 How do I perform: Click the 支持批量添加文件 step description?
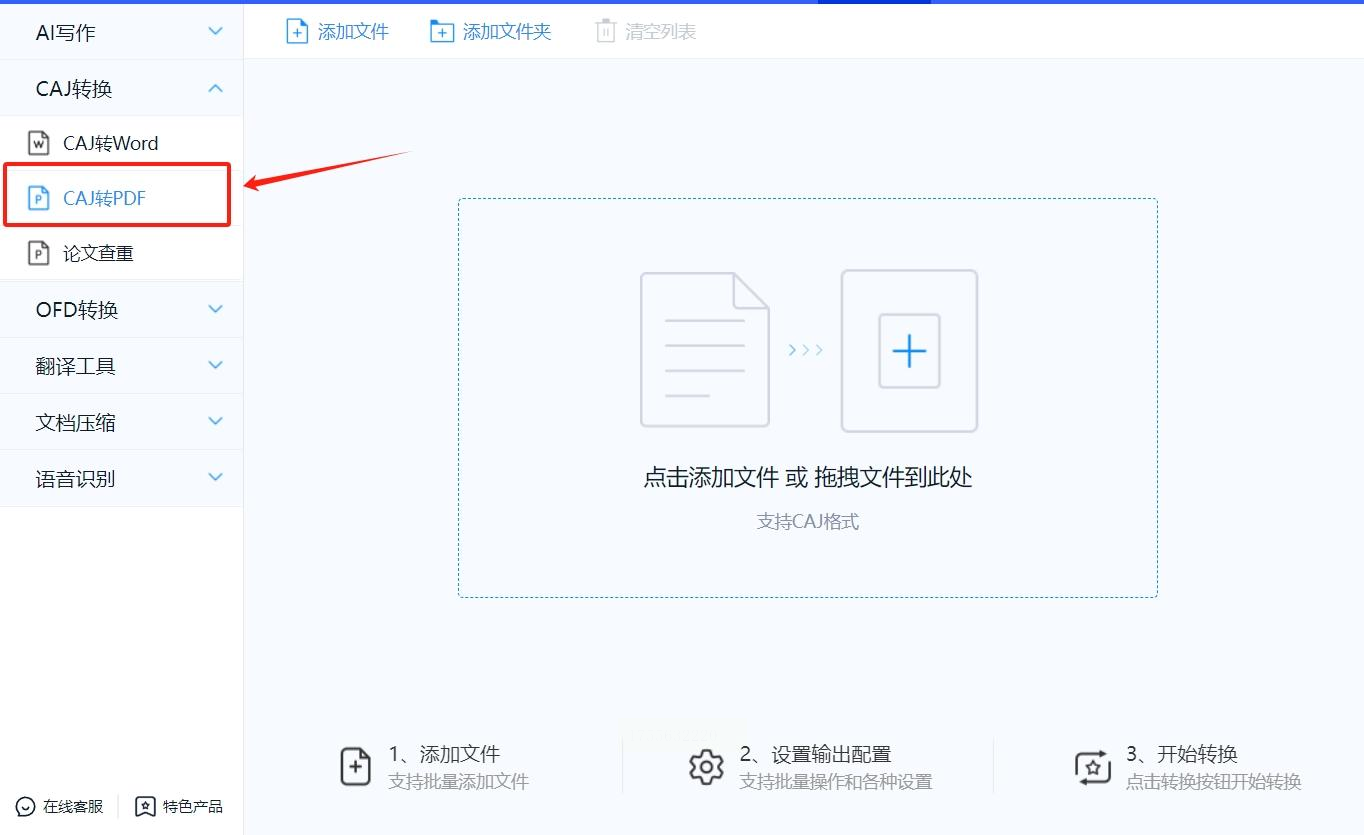click(458, 782)
